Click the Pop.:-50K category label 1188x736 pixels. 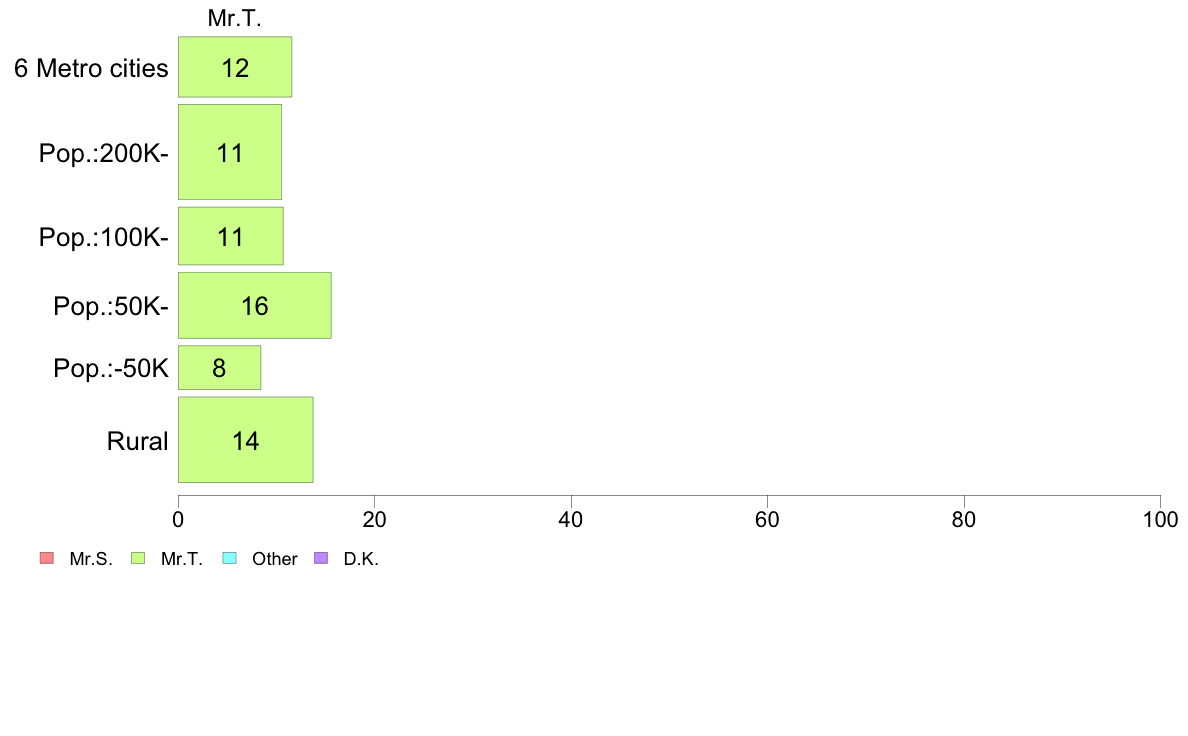[x=111, y=368]
